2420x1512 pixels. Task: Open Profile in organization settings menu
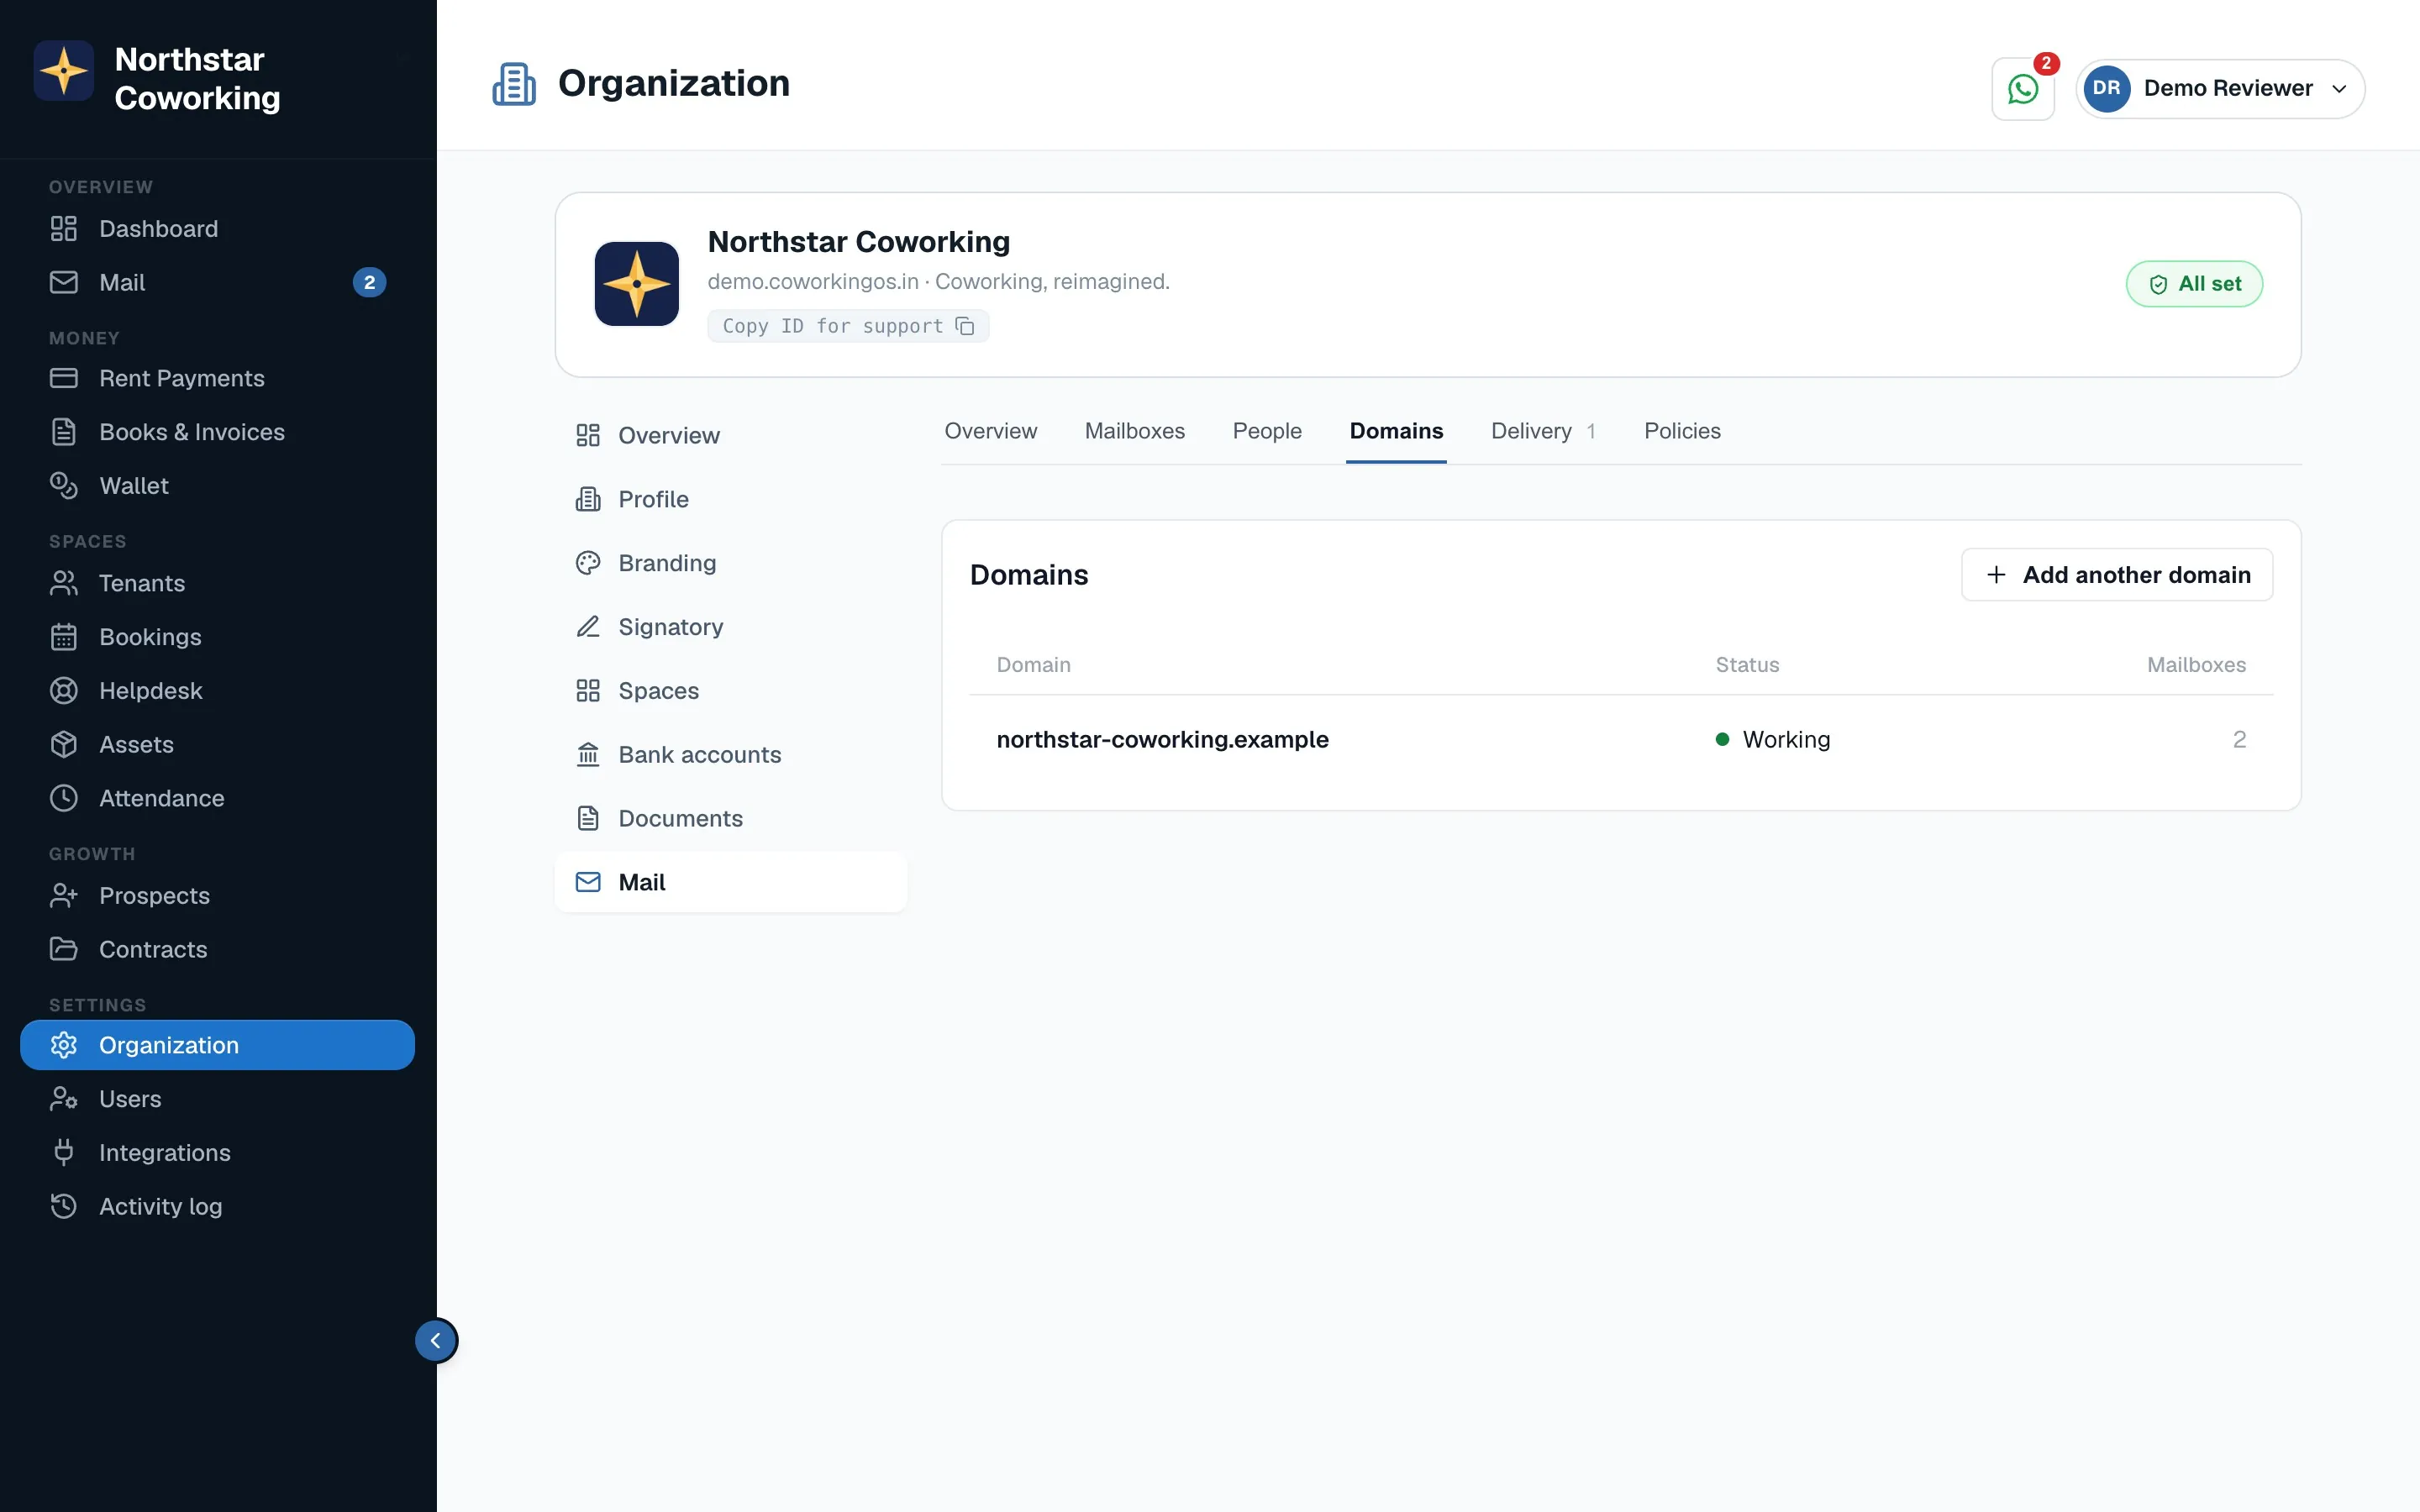coord(731,499)
